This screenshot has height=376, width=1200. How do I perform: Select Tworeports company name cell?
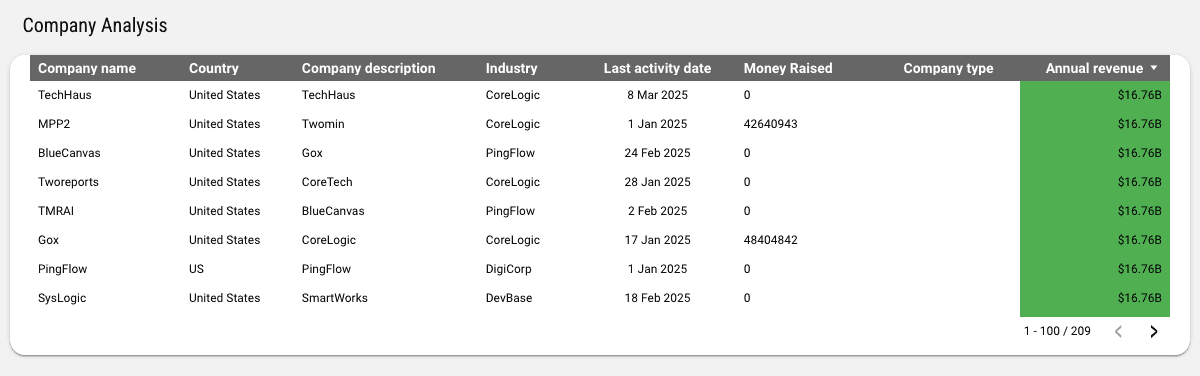(x=68, y=182)
